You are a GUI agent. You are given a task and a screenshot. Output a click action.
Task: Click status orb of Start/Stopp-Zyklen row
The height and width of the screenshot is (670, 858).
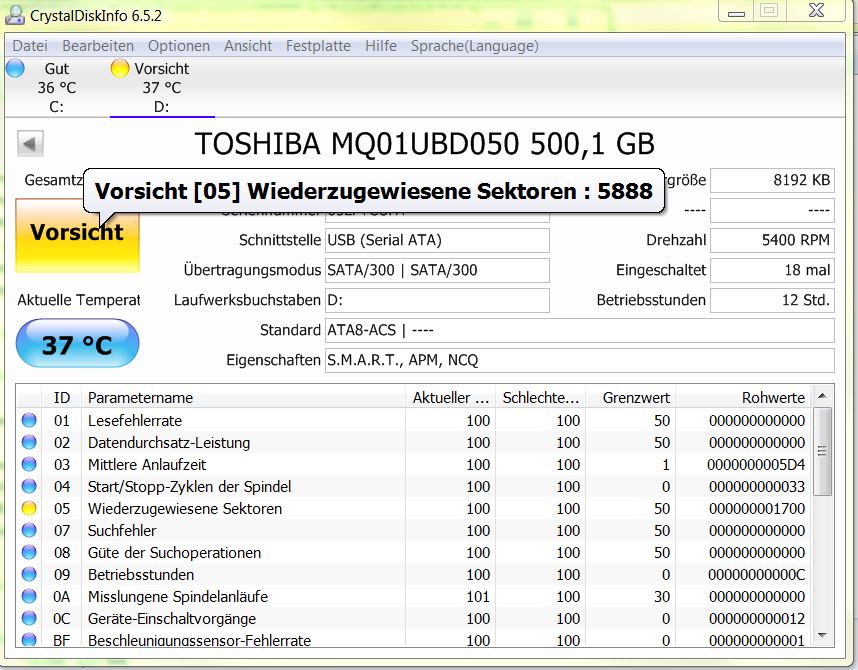pyautogui.click(x=29, y=486)
